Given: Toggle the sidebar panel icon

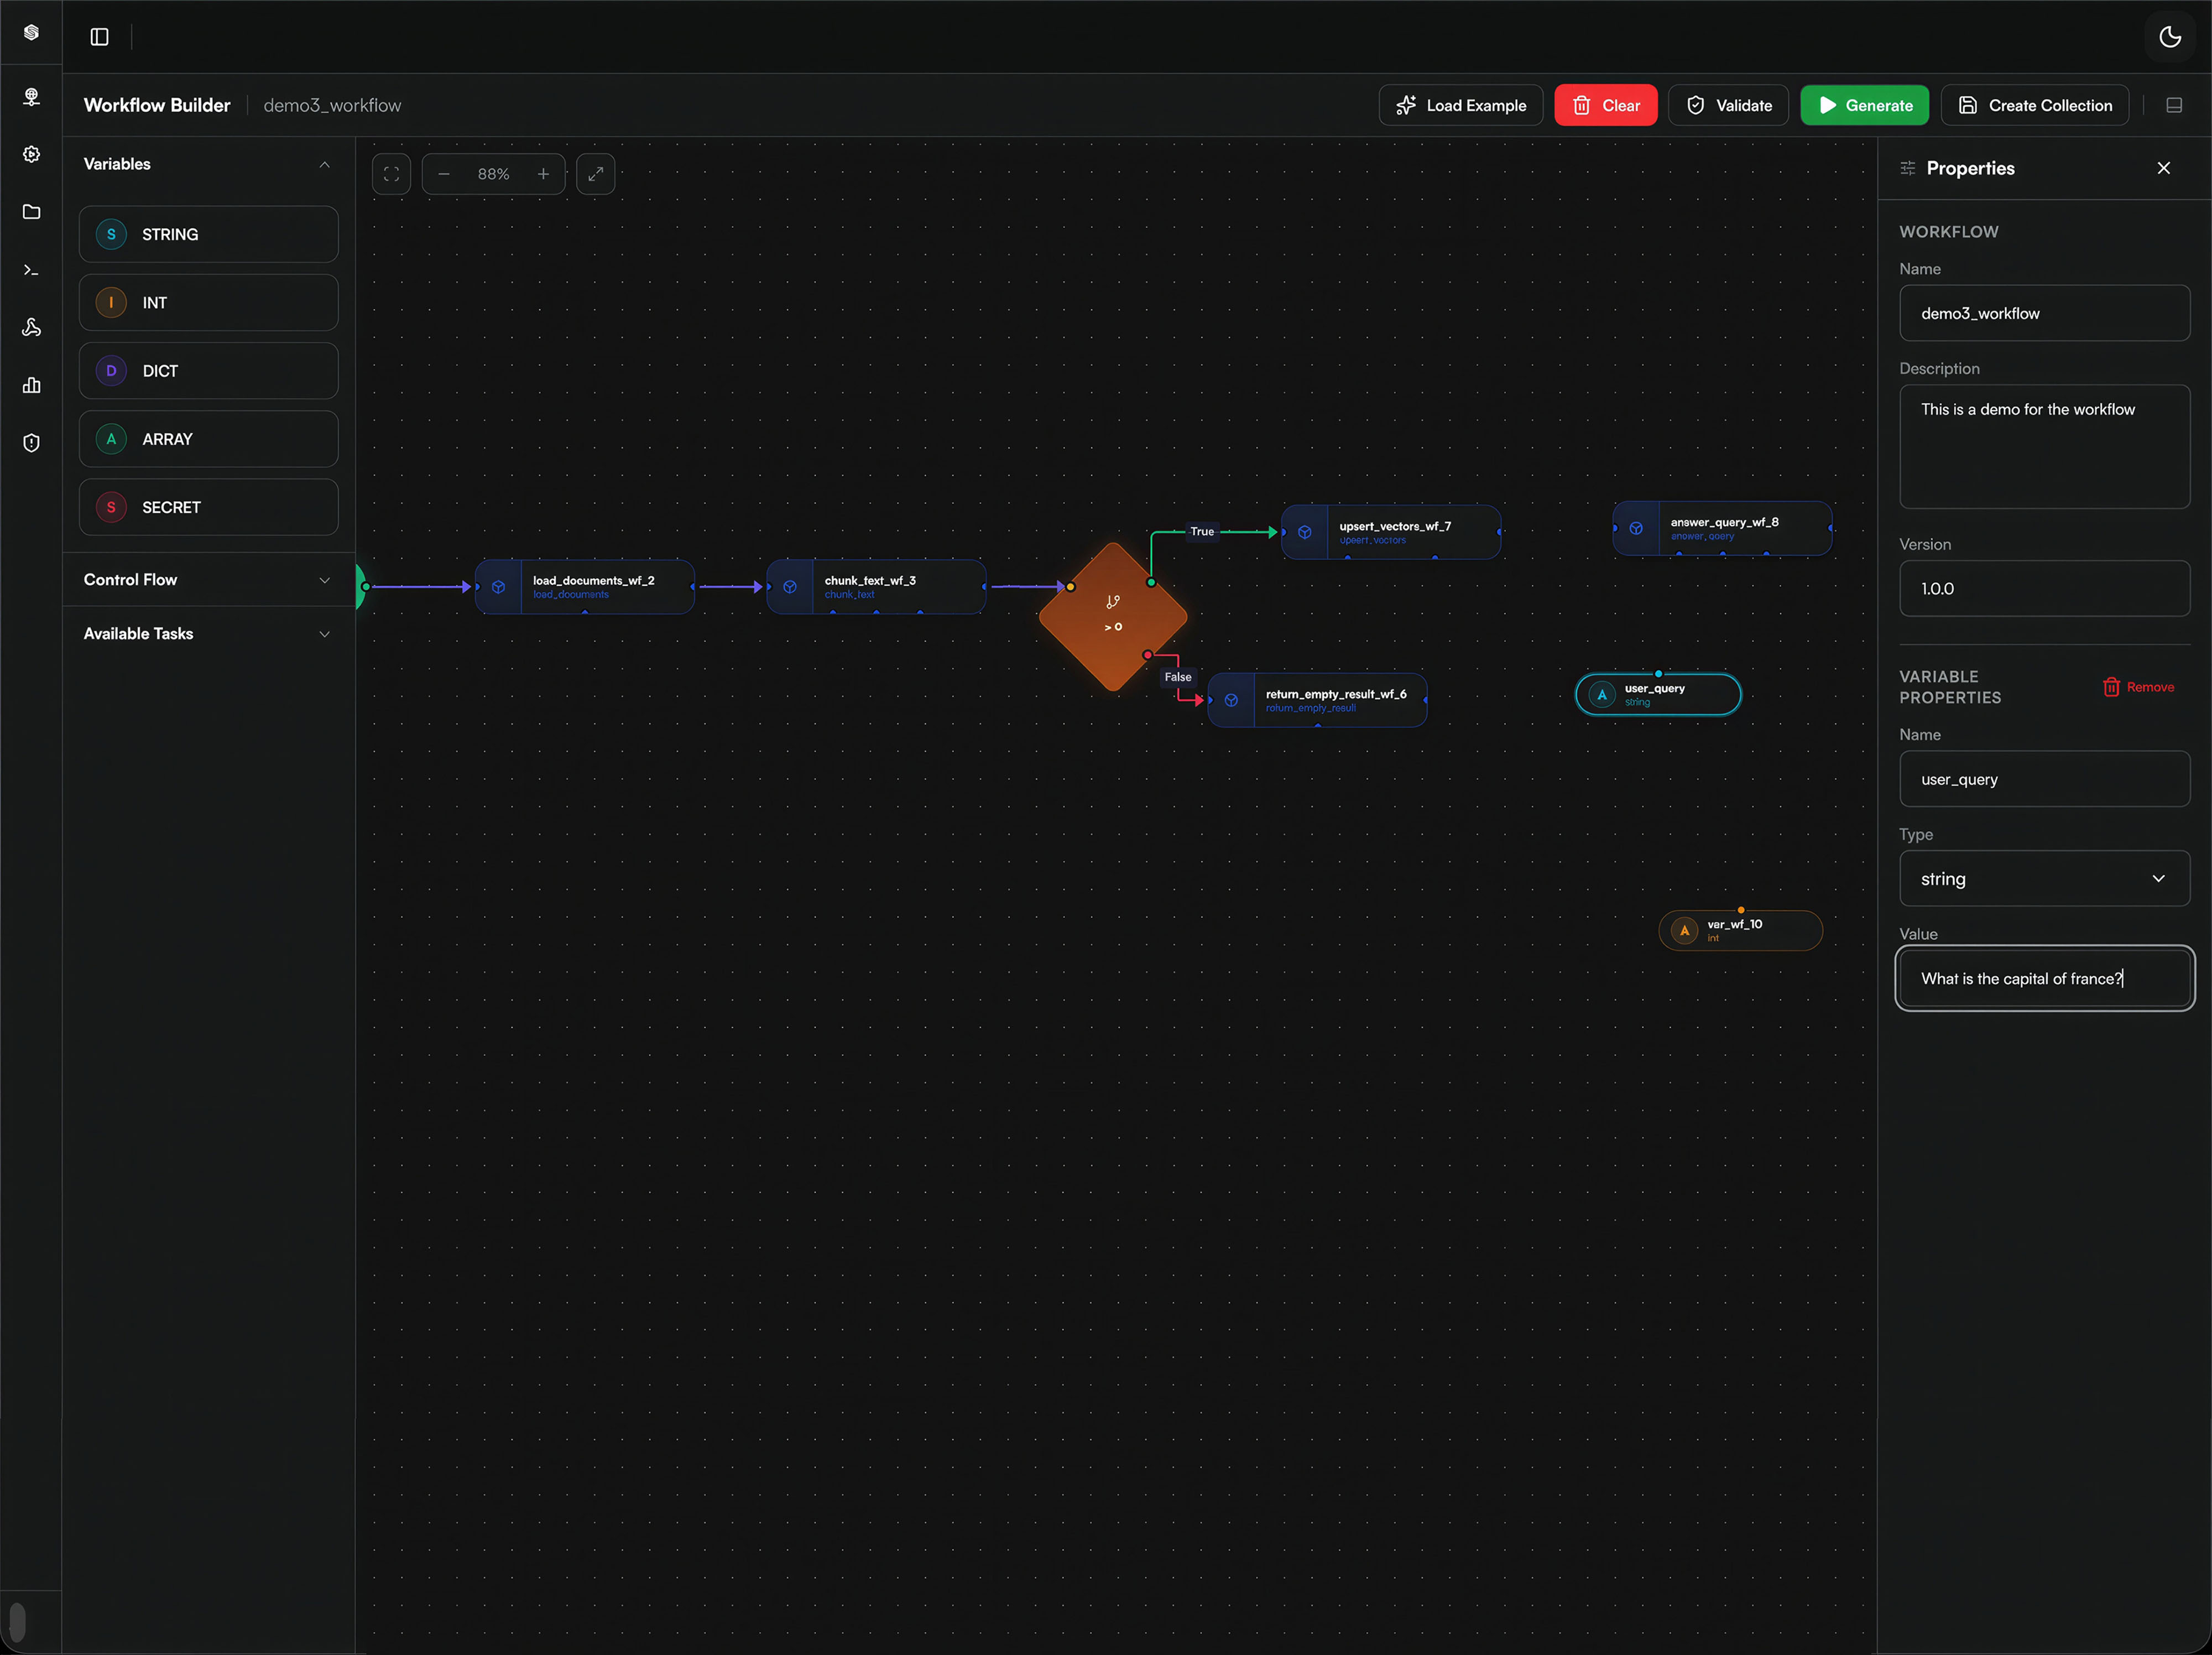Looking at the screenshot, I should (99, 37).
